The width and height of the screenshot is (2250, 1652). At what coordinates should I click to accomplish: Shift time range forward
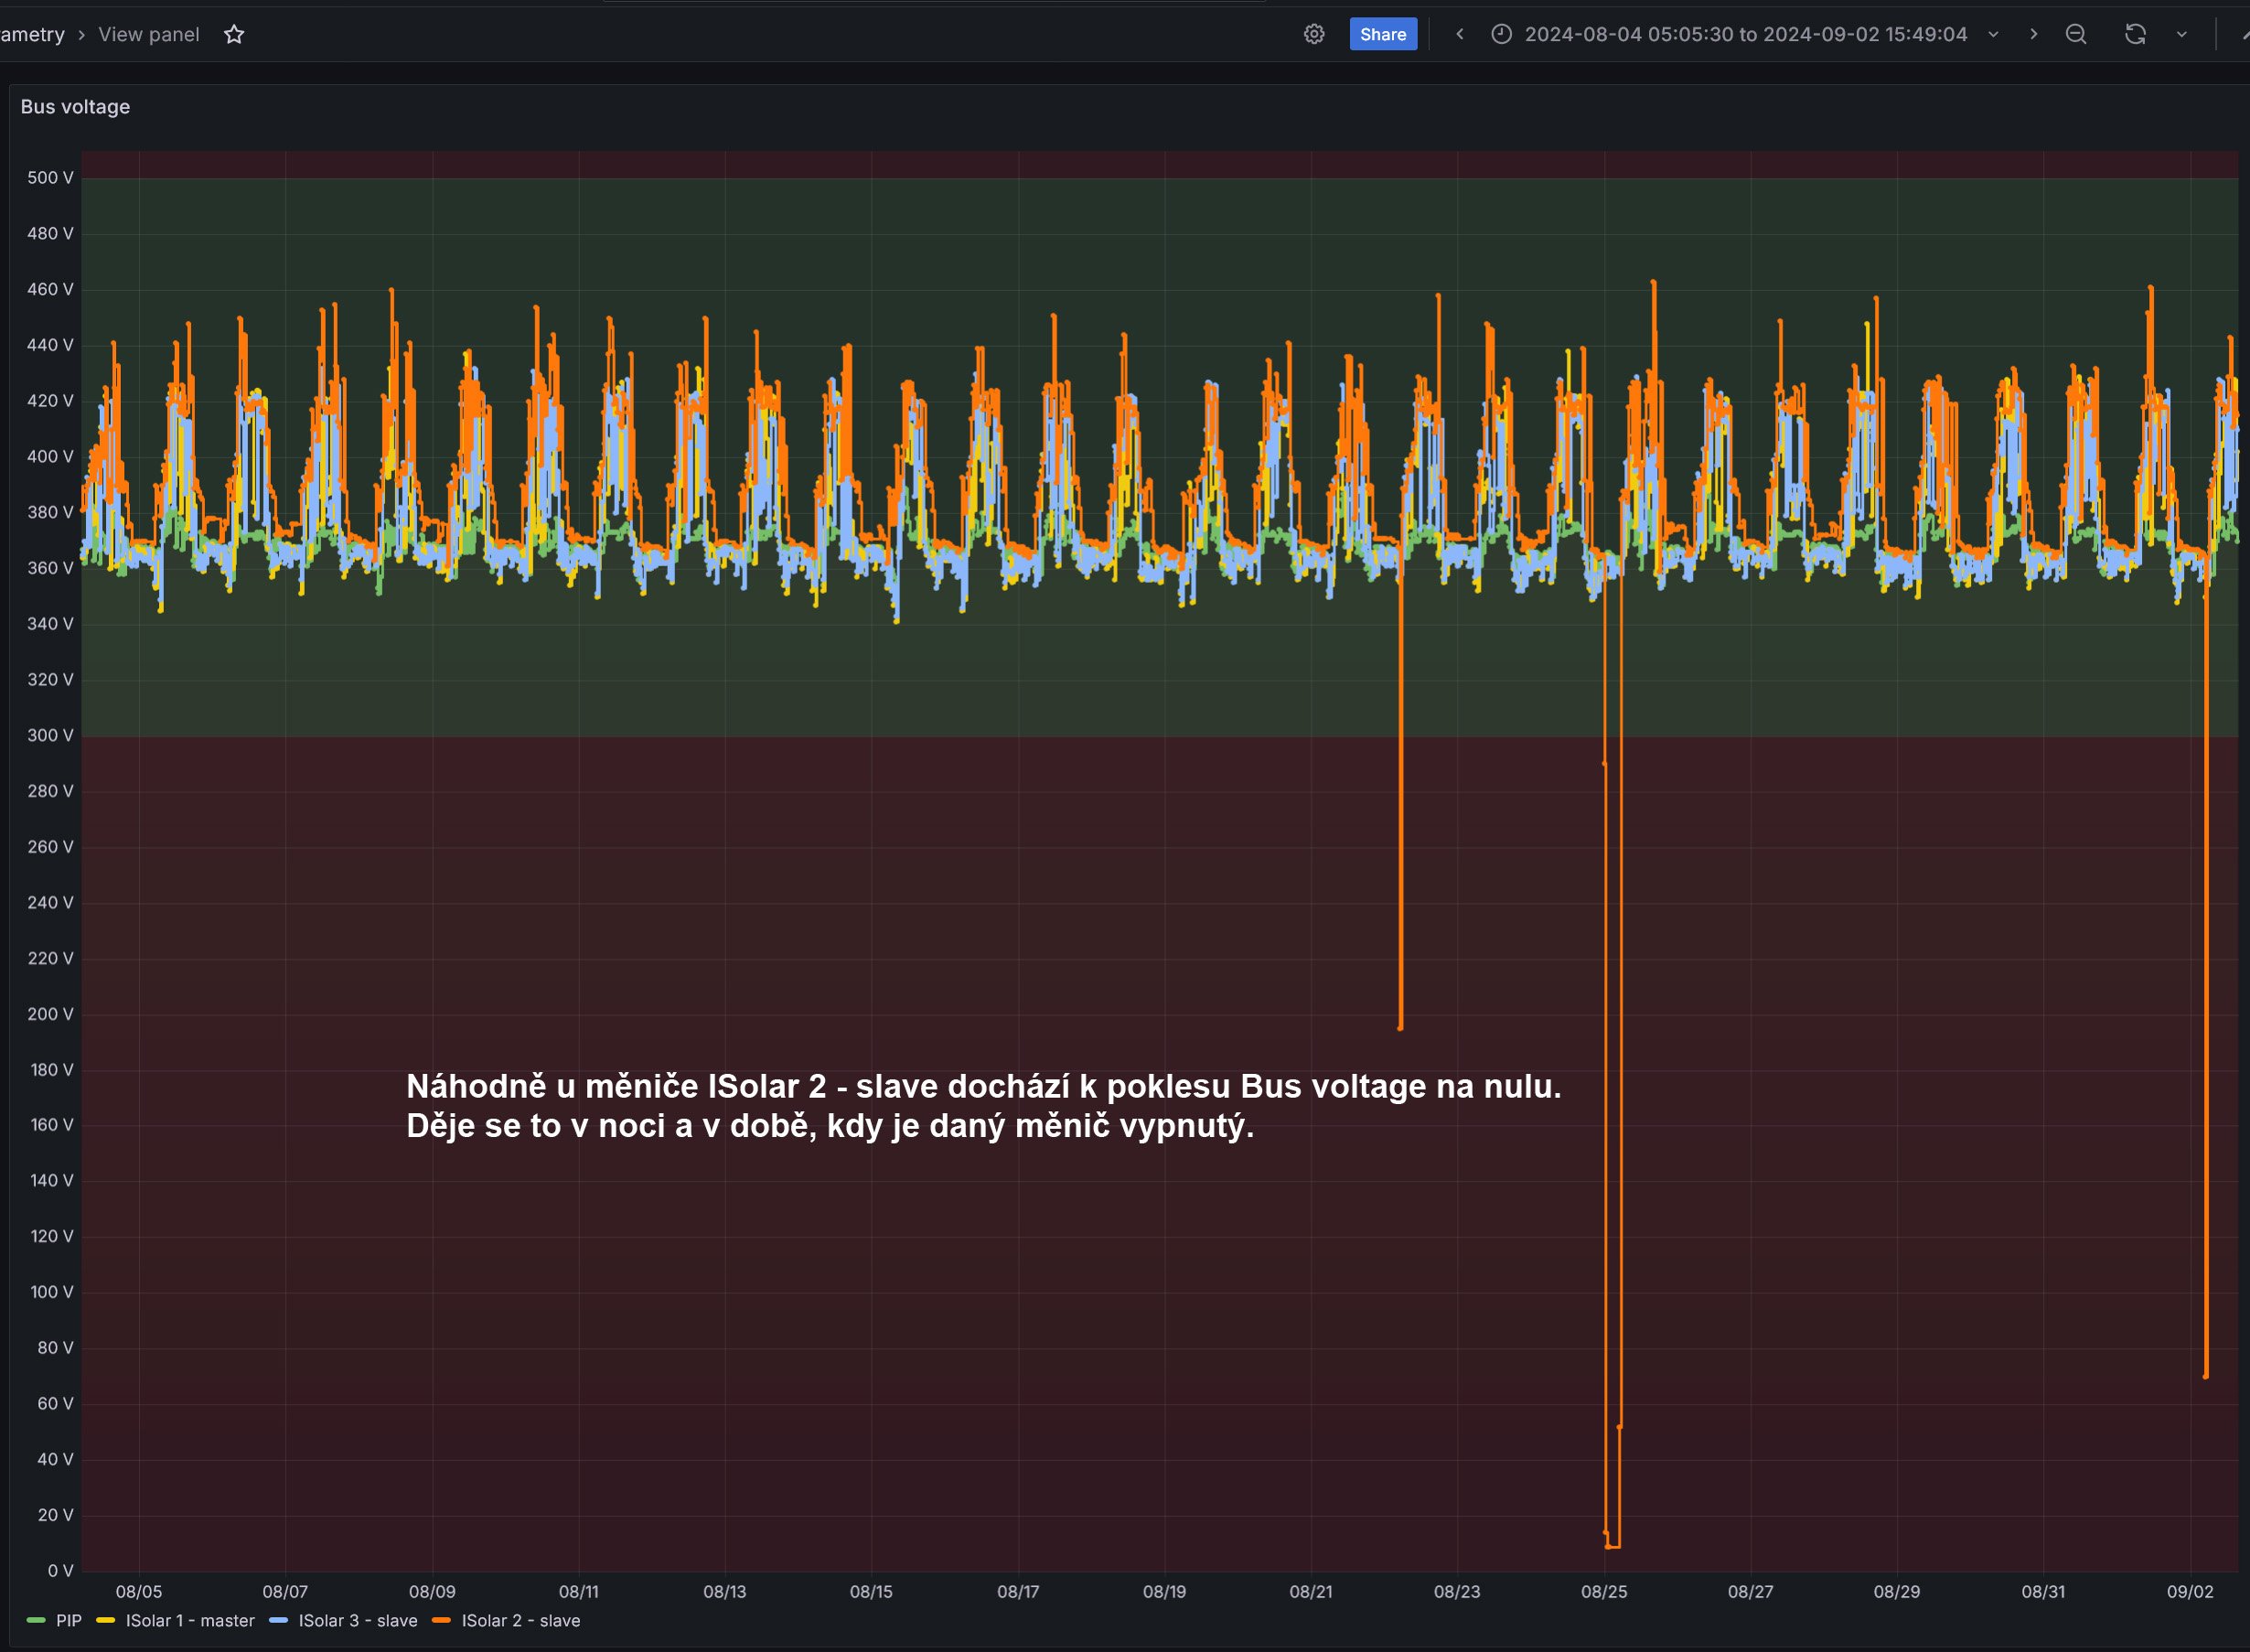point(2033,34)
